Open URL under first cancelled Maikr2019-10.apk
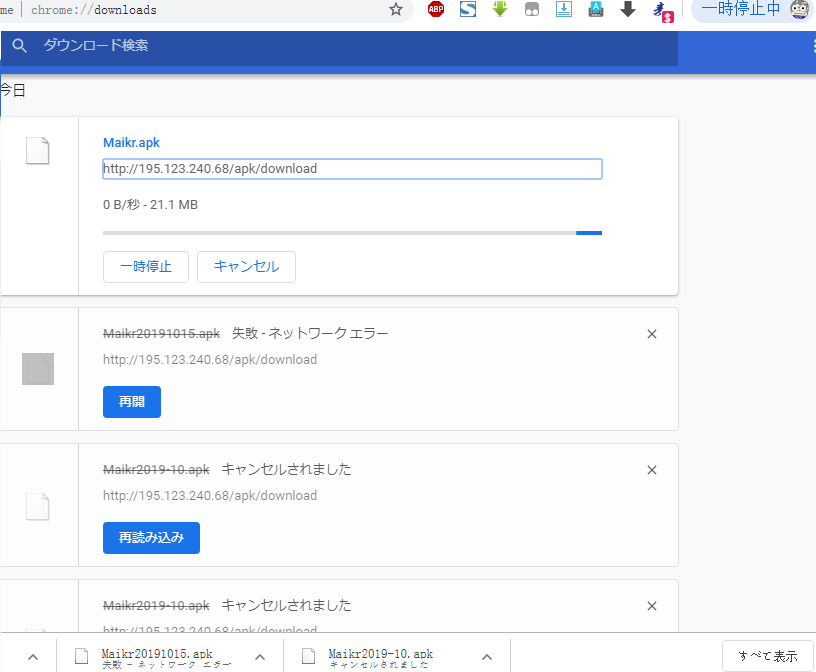The width and height of the screenshot is (816, 672). [210, 496]
